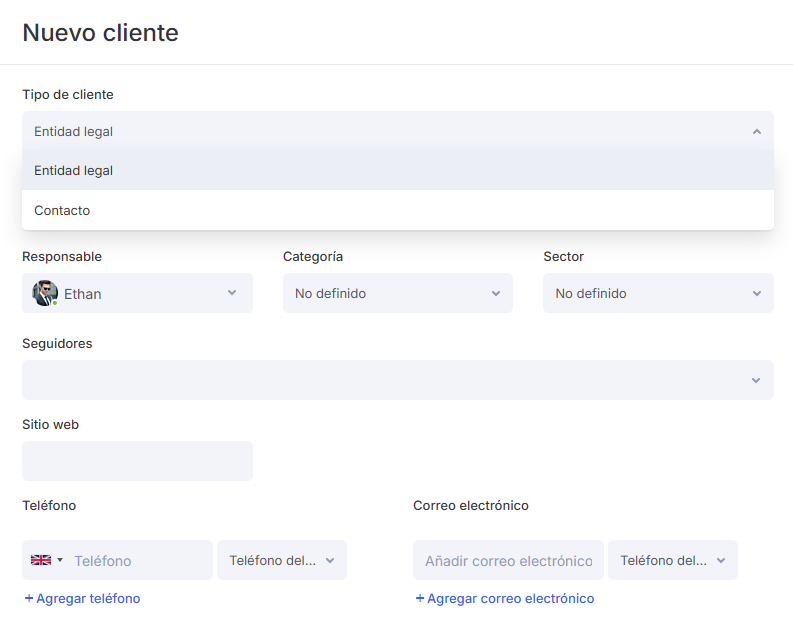Open the Categoría dropdown
Image resolution: width=793 pixels, height=634 pixels.
(398, 293)
